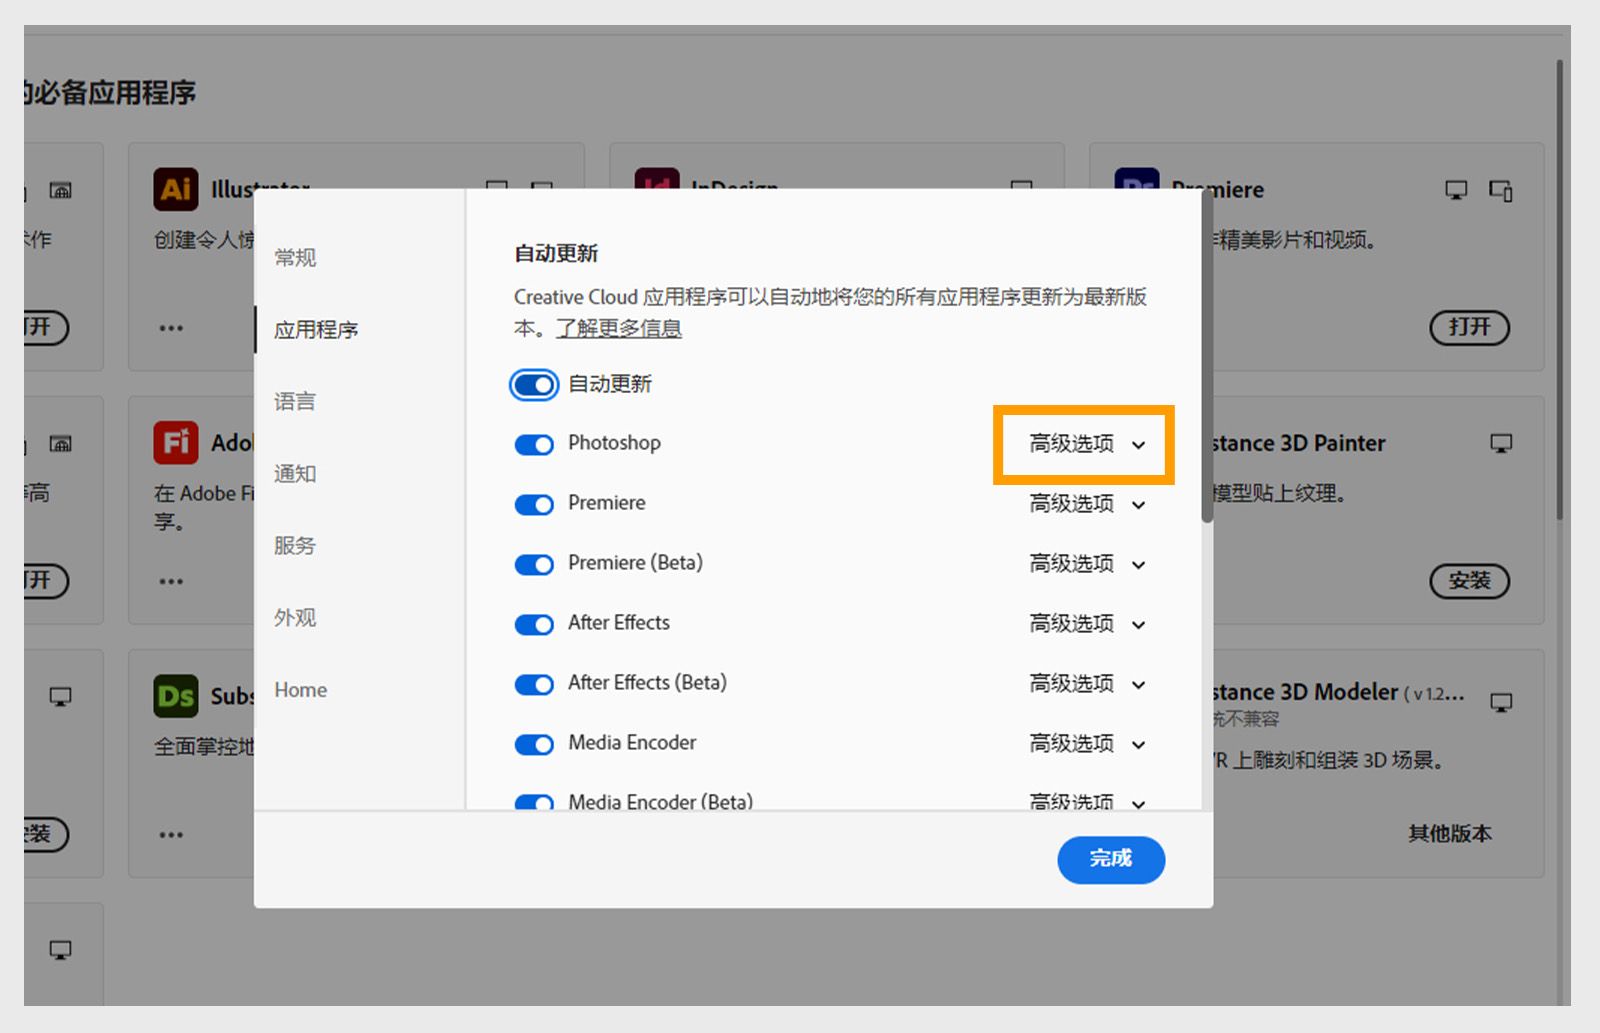
Task: Expand 高级选项 for the Premiere row
Action: point(1088,504)
